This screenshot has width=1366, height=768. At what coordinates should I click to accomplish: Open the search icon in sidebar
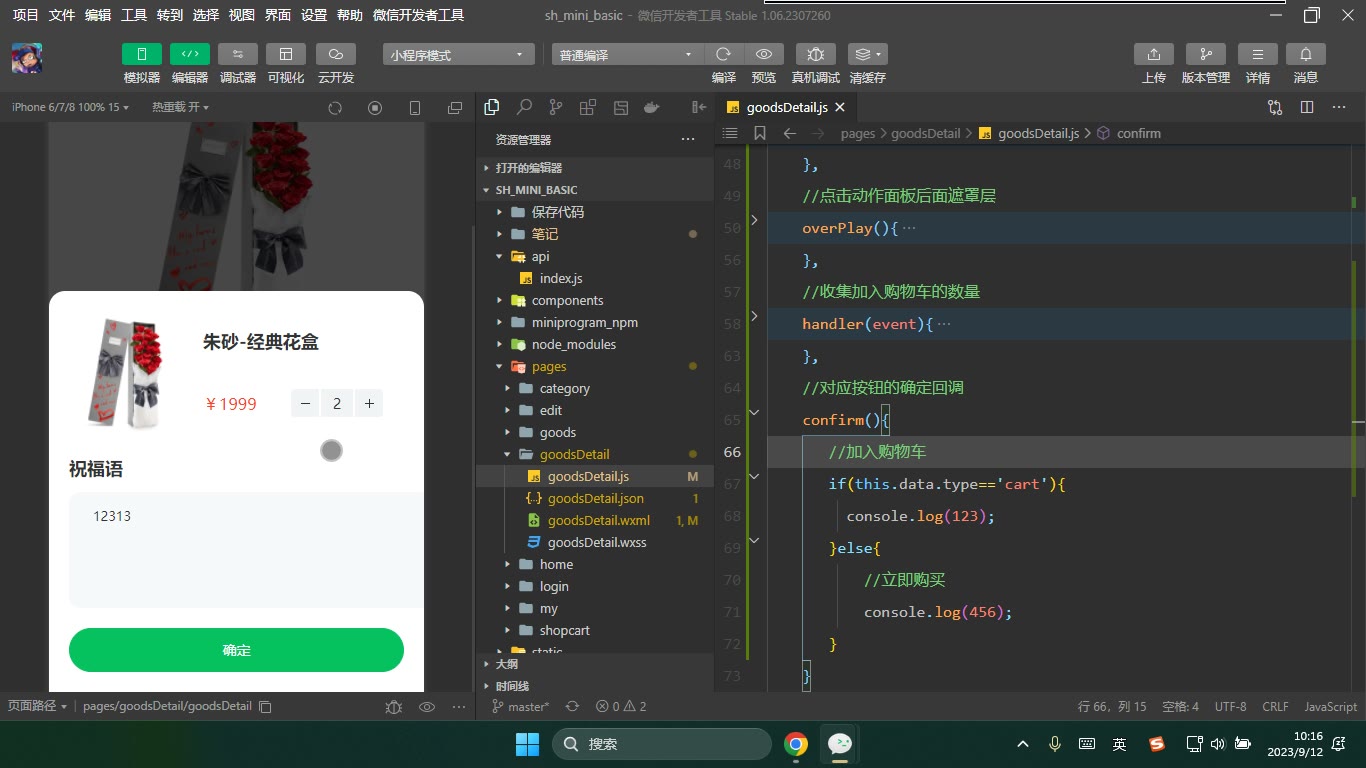524,107
